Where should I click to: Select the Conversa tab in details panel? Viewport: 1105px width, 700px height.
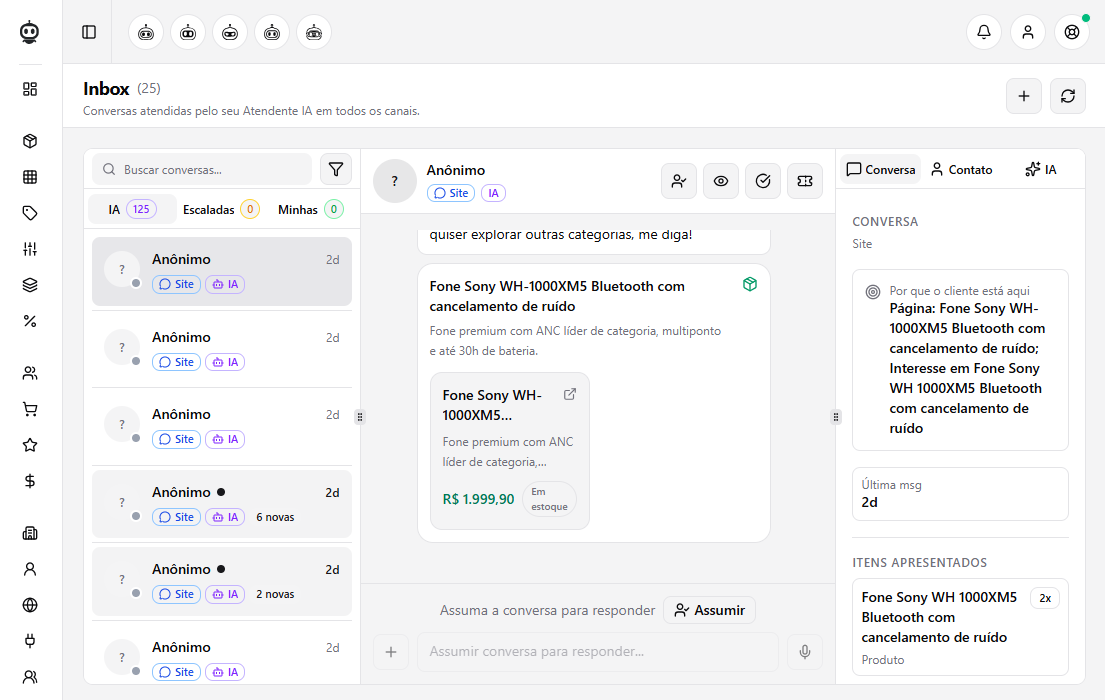tap(881, 169)
